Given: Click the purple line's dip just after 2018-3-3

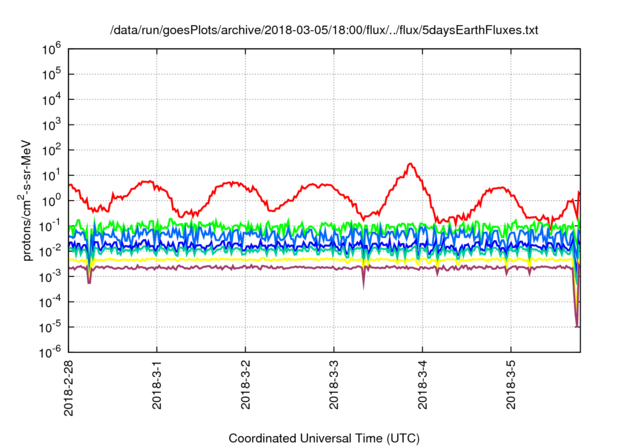Looking at the screenshot, I should pyautogui.click(x=363, y=286).
